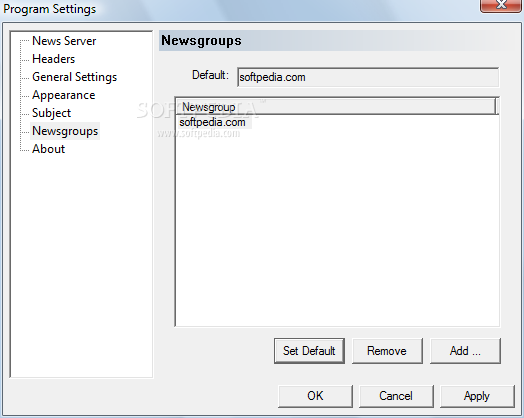Open the Appearance settings page

tap(63, 95)
